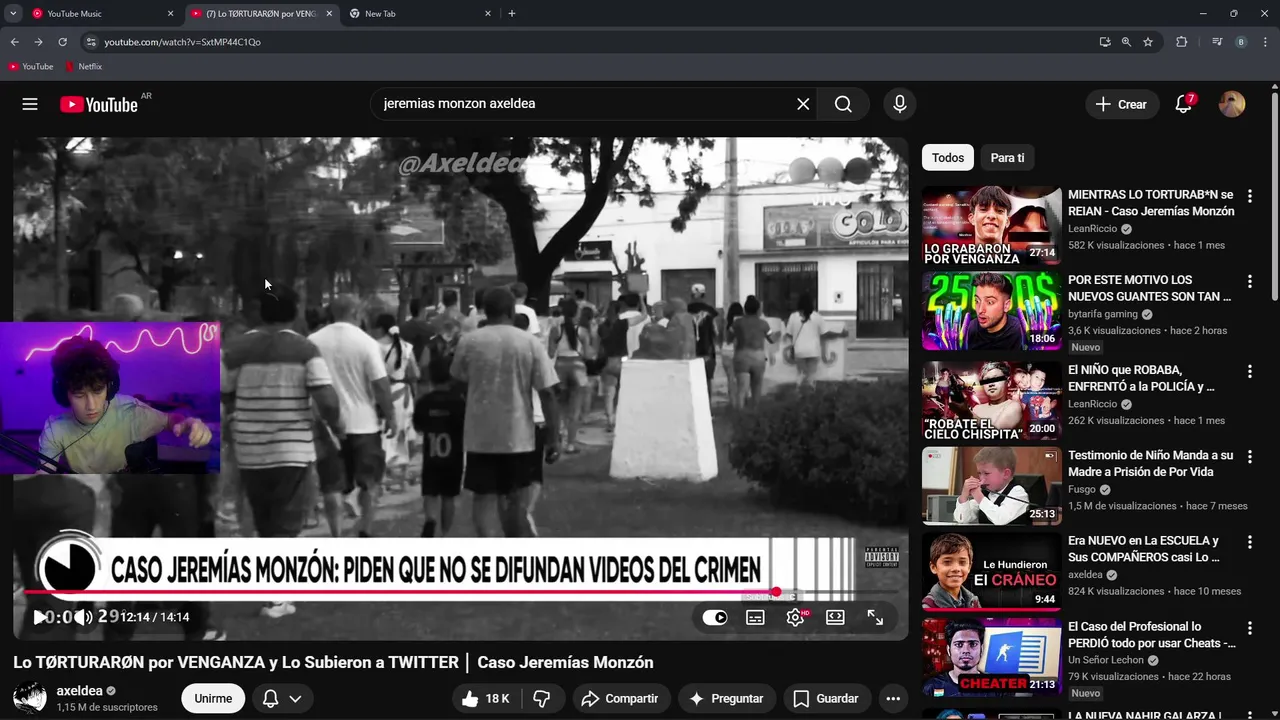View site information icon in address bar
This screenshot has width=1280, height=720.
pos(91,42)
